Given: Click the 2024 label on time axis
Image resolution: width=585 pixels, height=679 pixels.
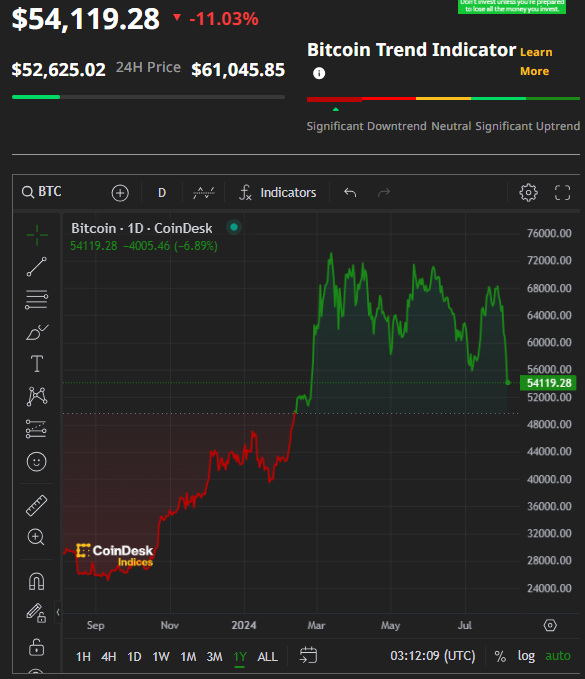Looking at the screenshot, I should click(x=244, y=625).
